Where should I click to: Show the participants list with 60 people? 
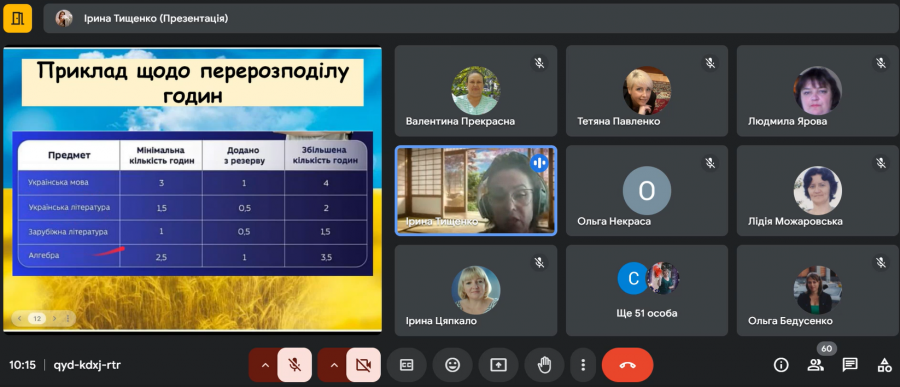(815, 365)
